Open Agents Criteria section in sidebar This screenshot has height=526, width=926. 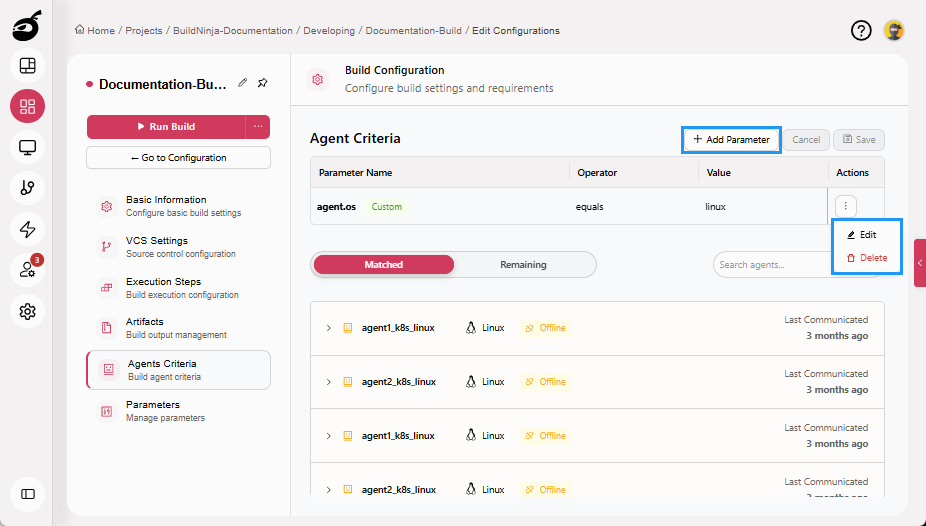(x=178, y=370)
